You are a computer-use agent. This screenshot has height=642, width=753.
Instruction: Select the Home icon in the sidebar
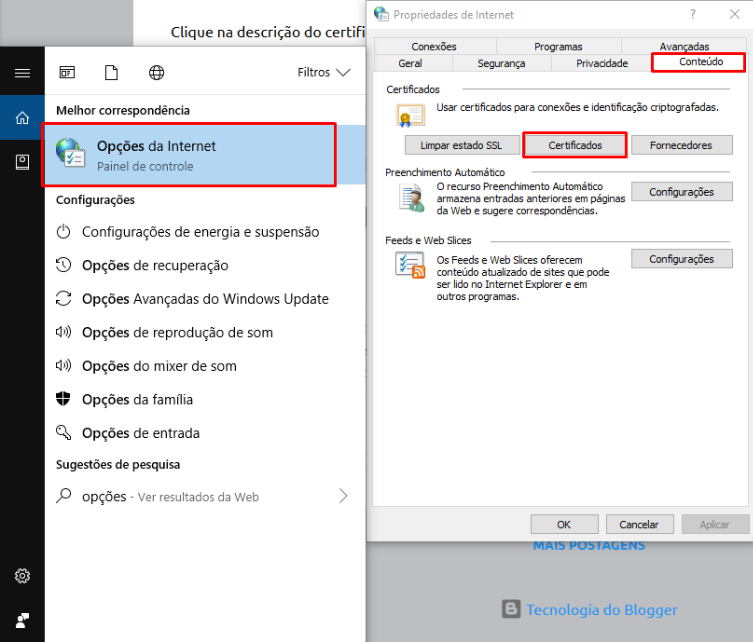22,118
